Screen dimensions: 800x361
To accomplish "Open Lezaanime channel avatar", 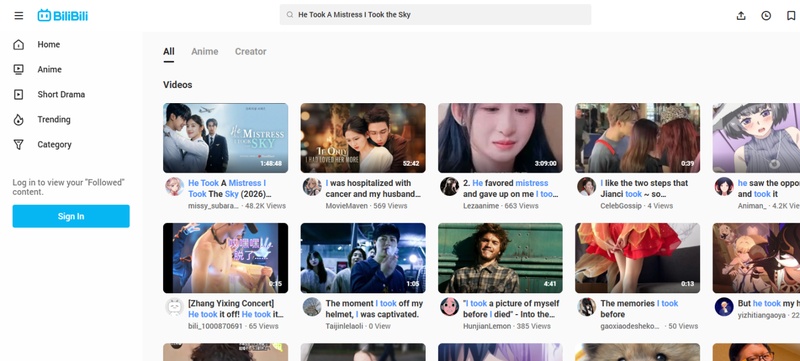I will pos(449,187).
